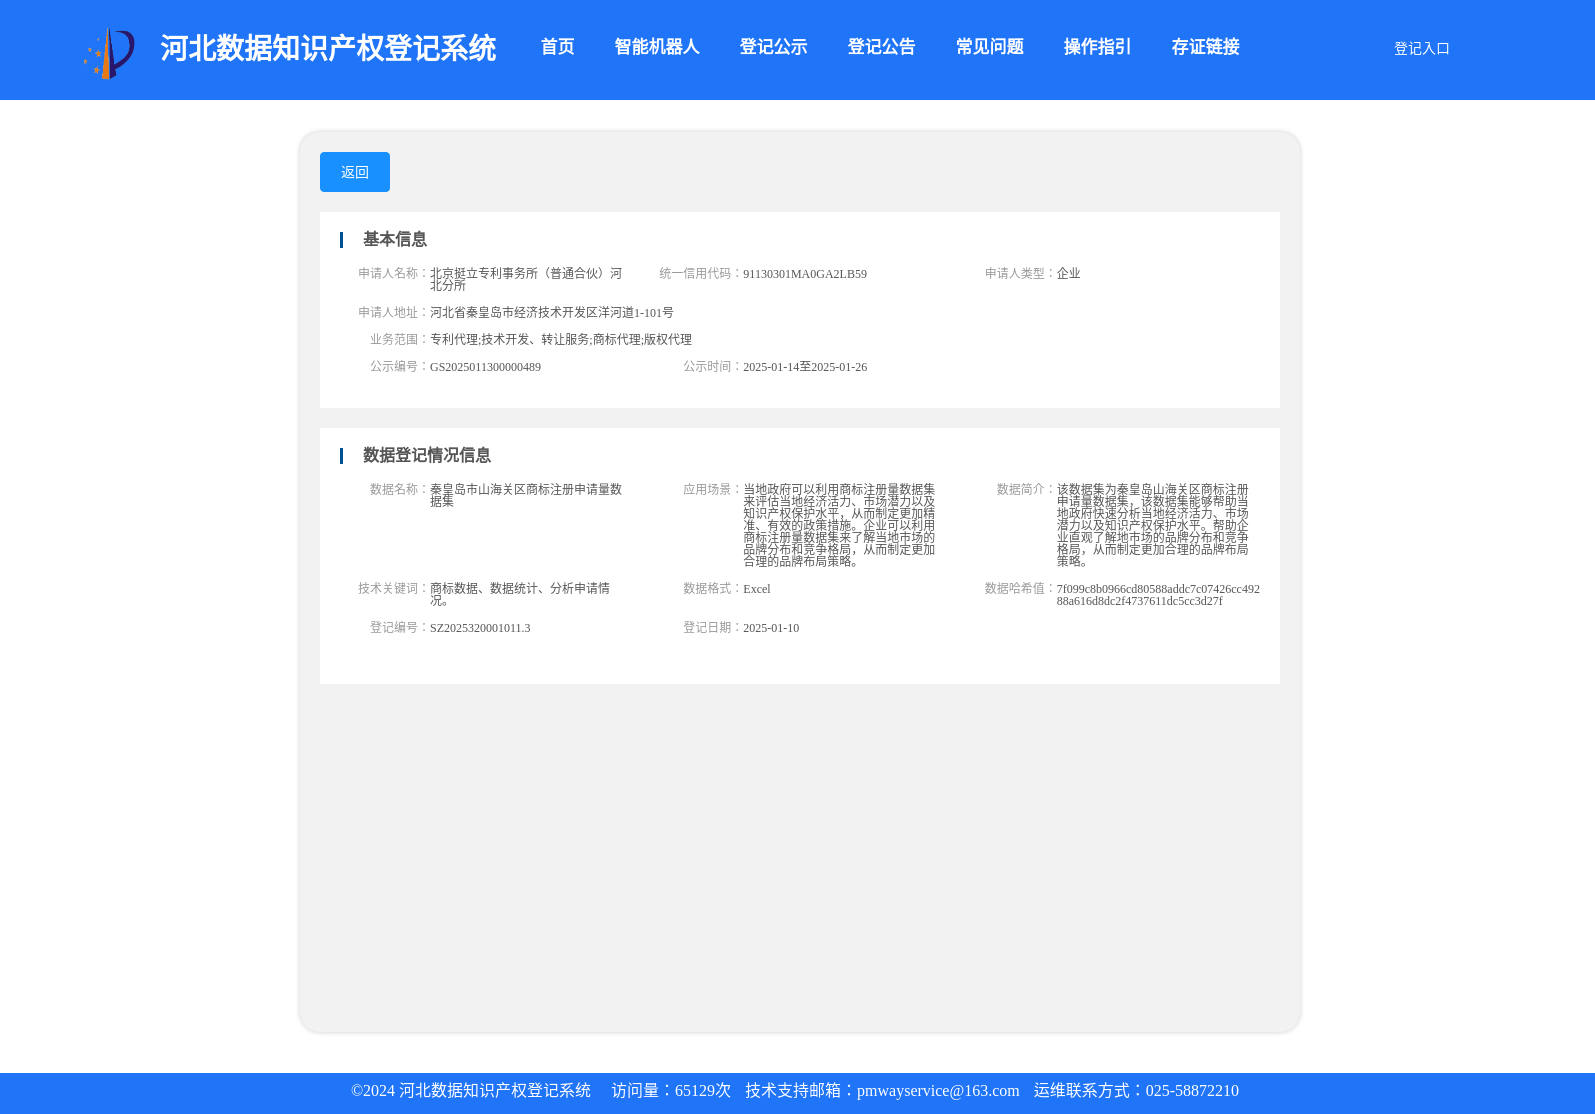1595x1114 pixels.
Task: Select the address 河北省秦皇岛市经济技术开发区洋河道1-101号
Action: 552,313
